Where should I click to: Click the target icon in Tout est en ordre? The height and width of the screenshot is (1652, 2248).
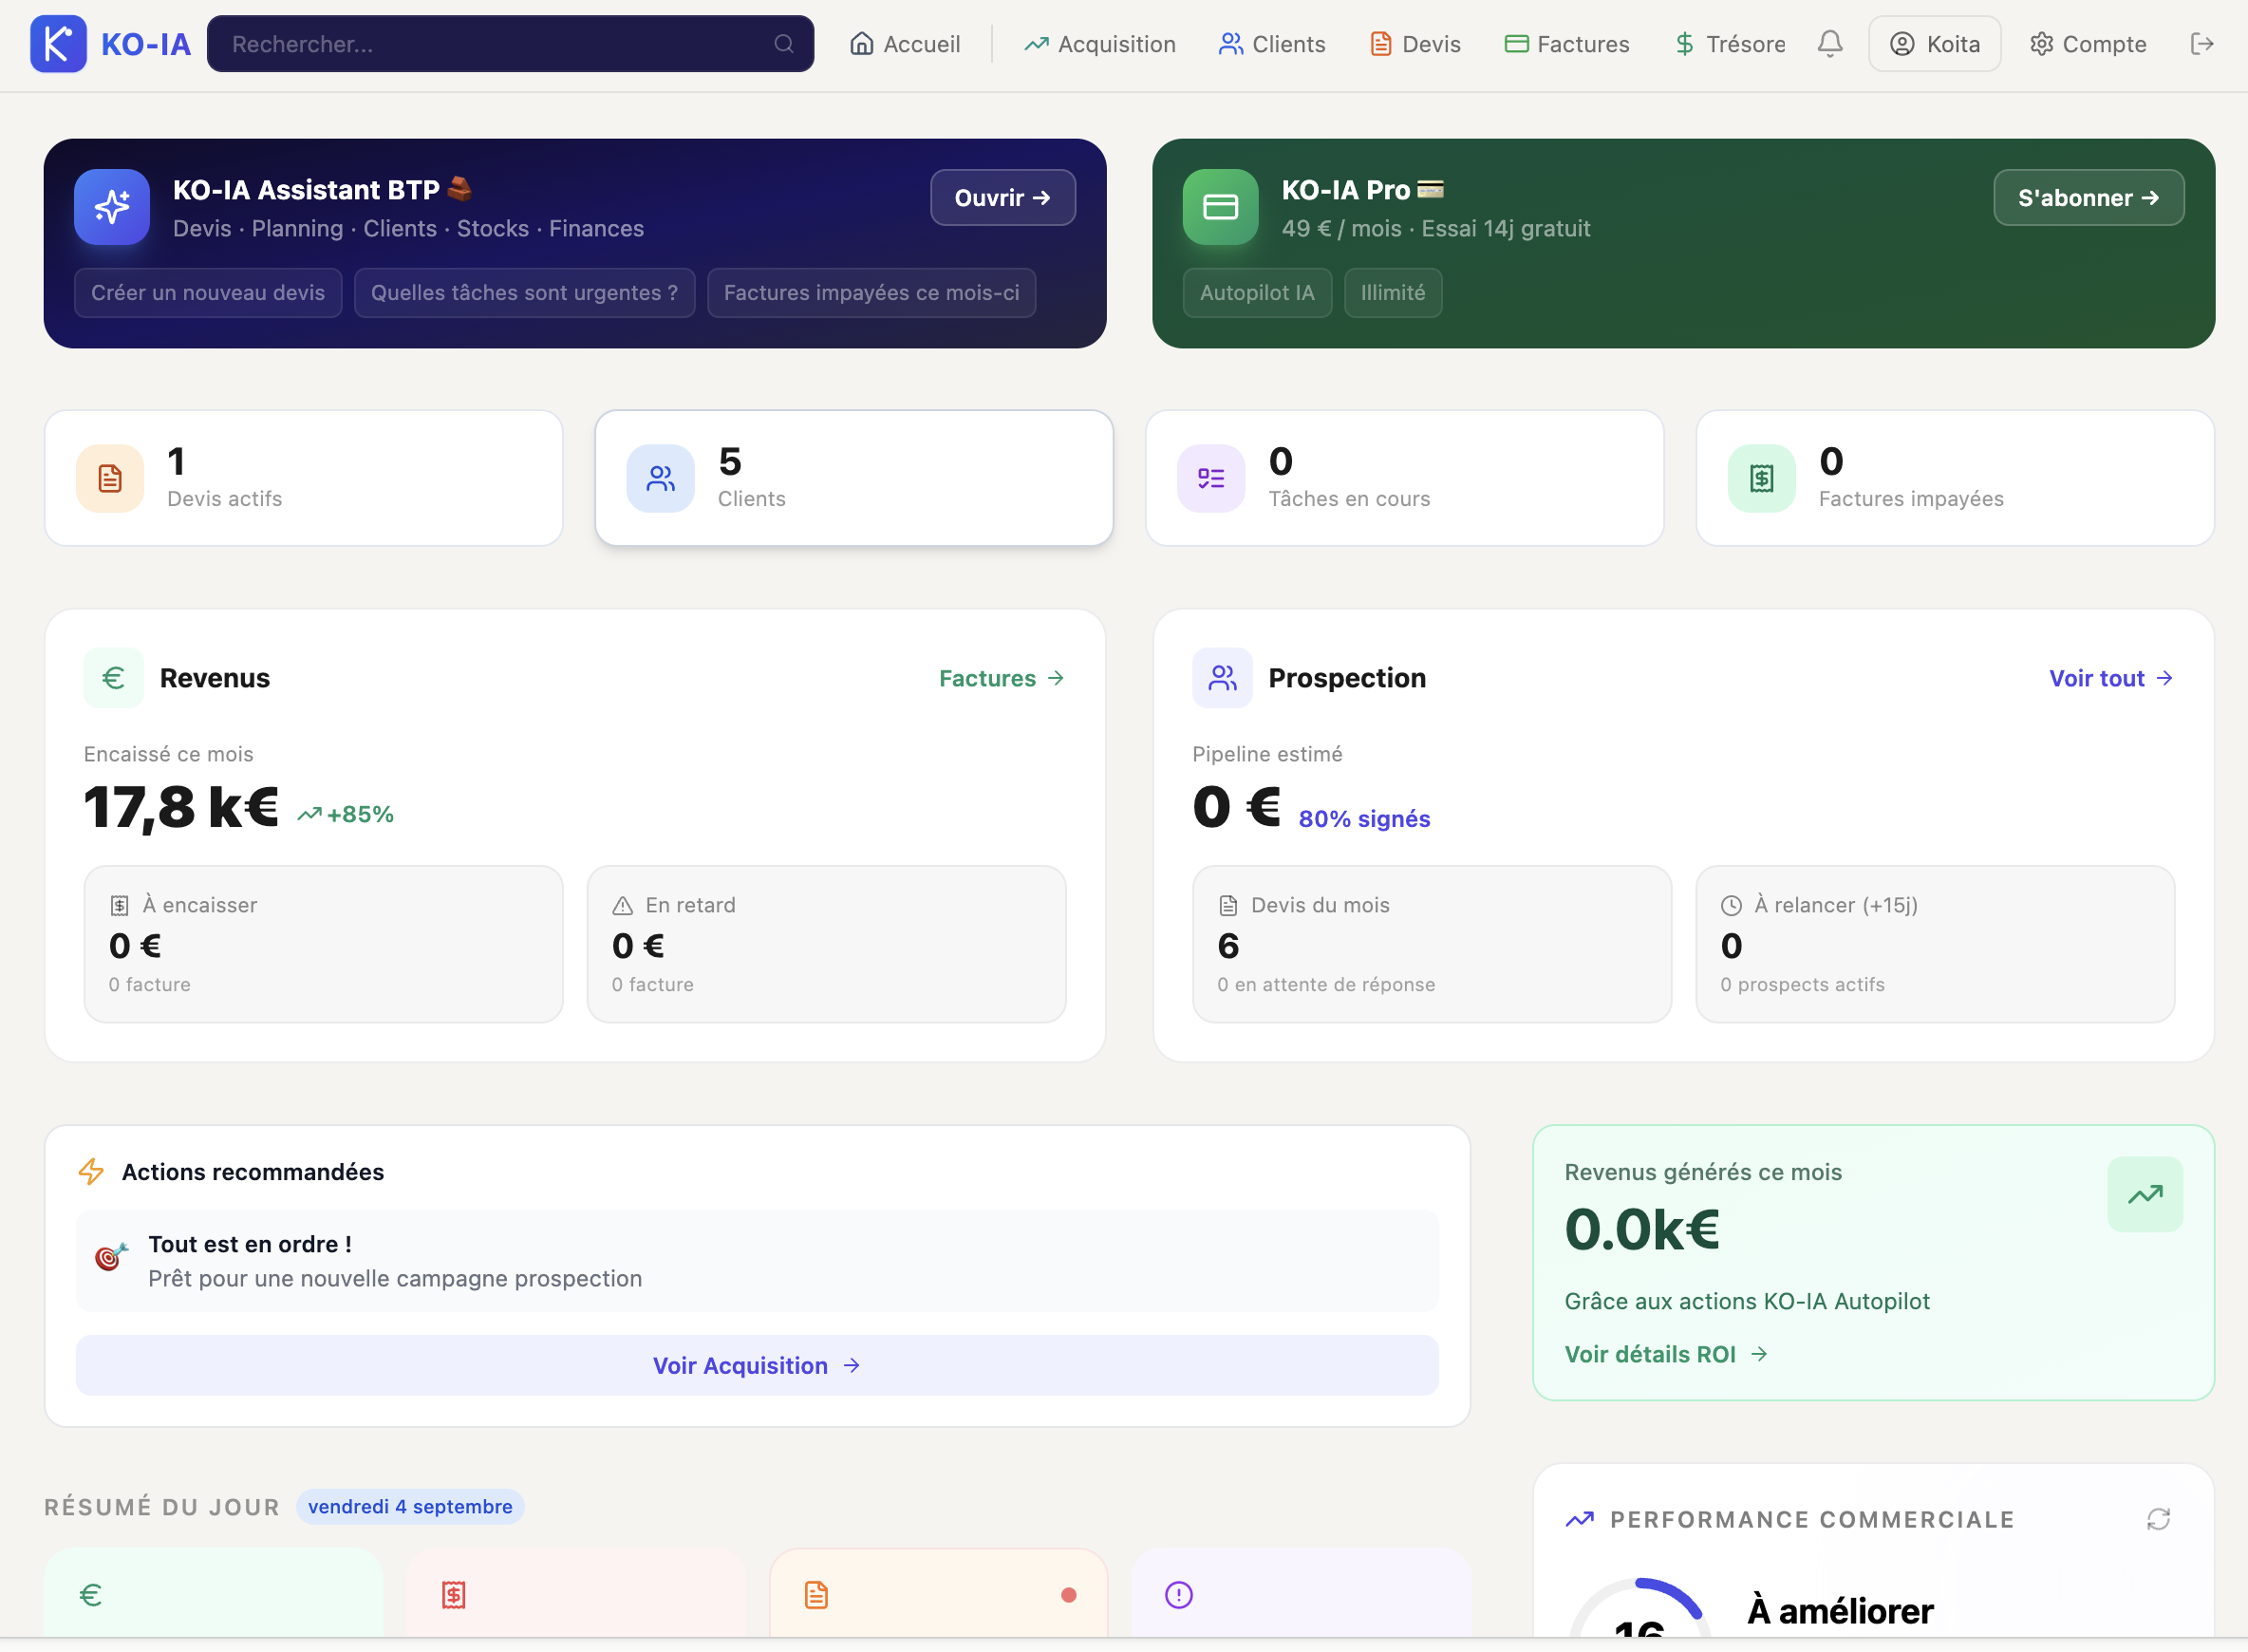tap(111, 1256)
